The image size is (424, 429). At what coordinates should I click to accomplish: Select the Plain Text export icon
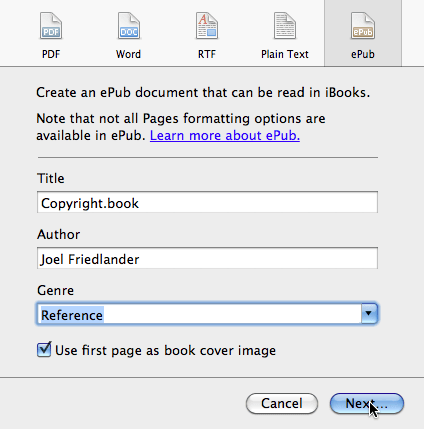(x=285, y=26)
